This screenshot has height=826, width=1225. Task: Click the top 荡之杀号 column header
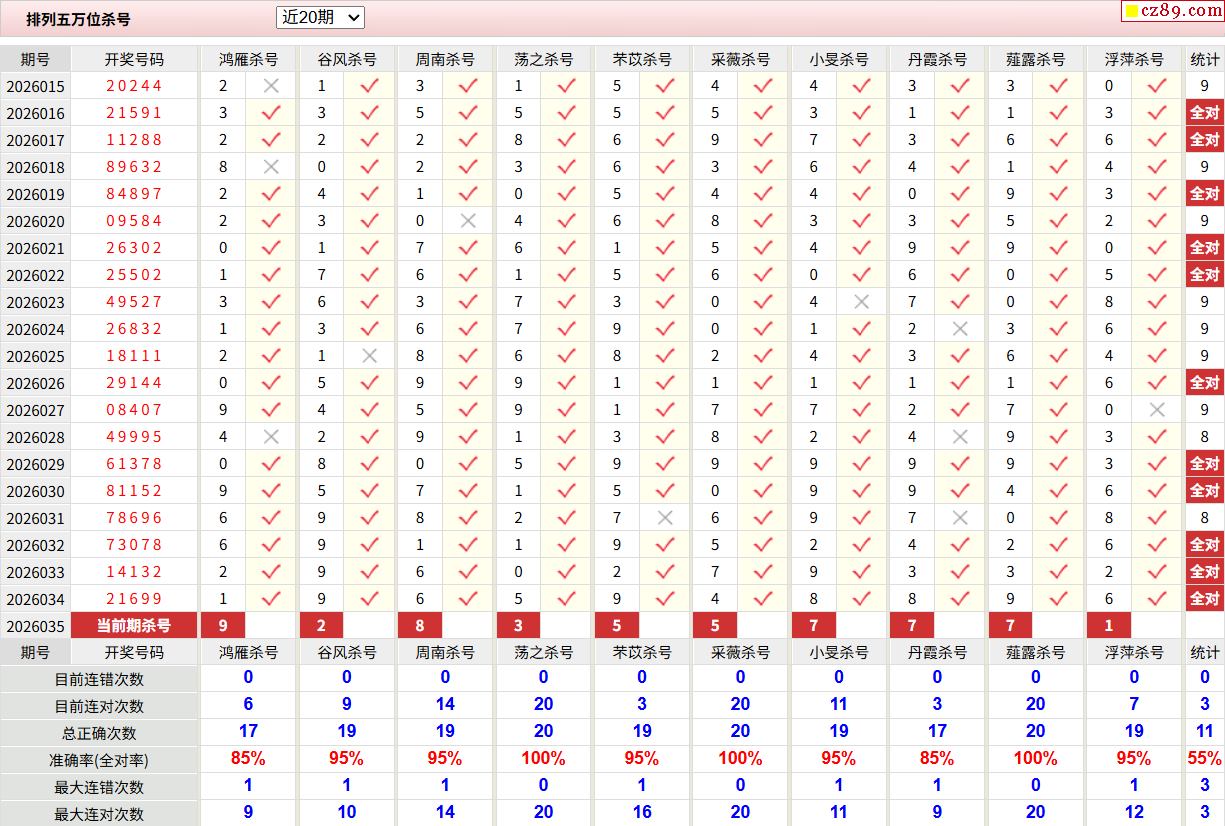point(543,59)
